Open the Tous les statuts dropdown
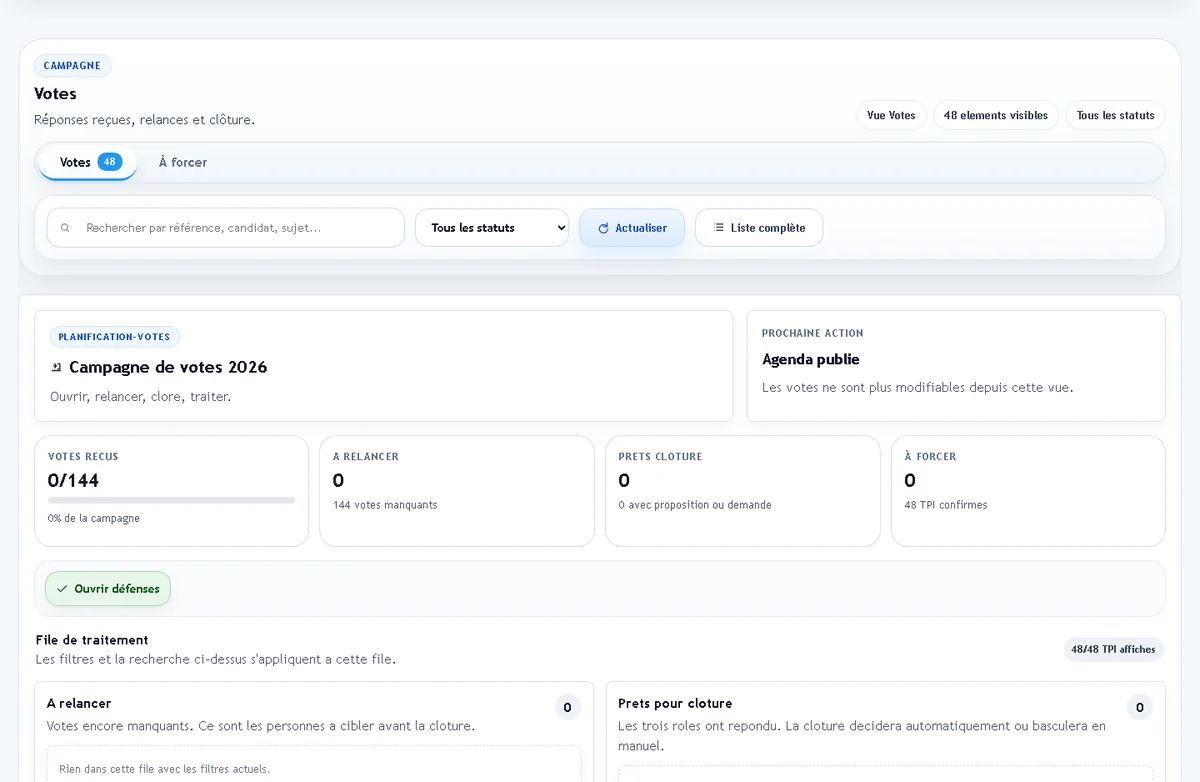This screenshot has height=782, width=1200. point(492,228)
